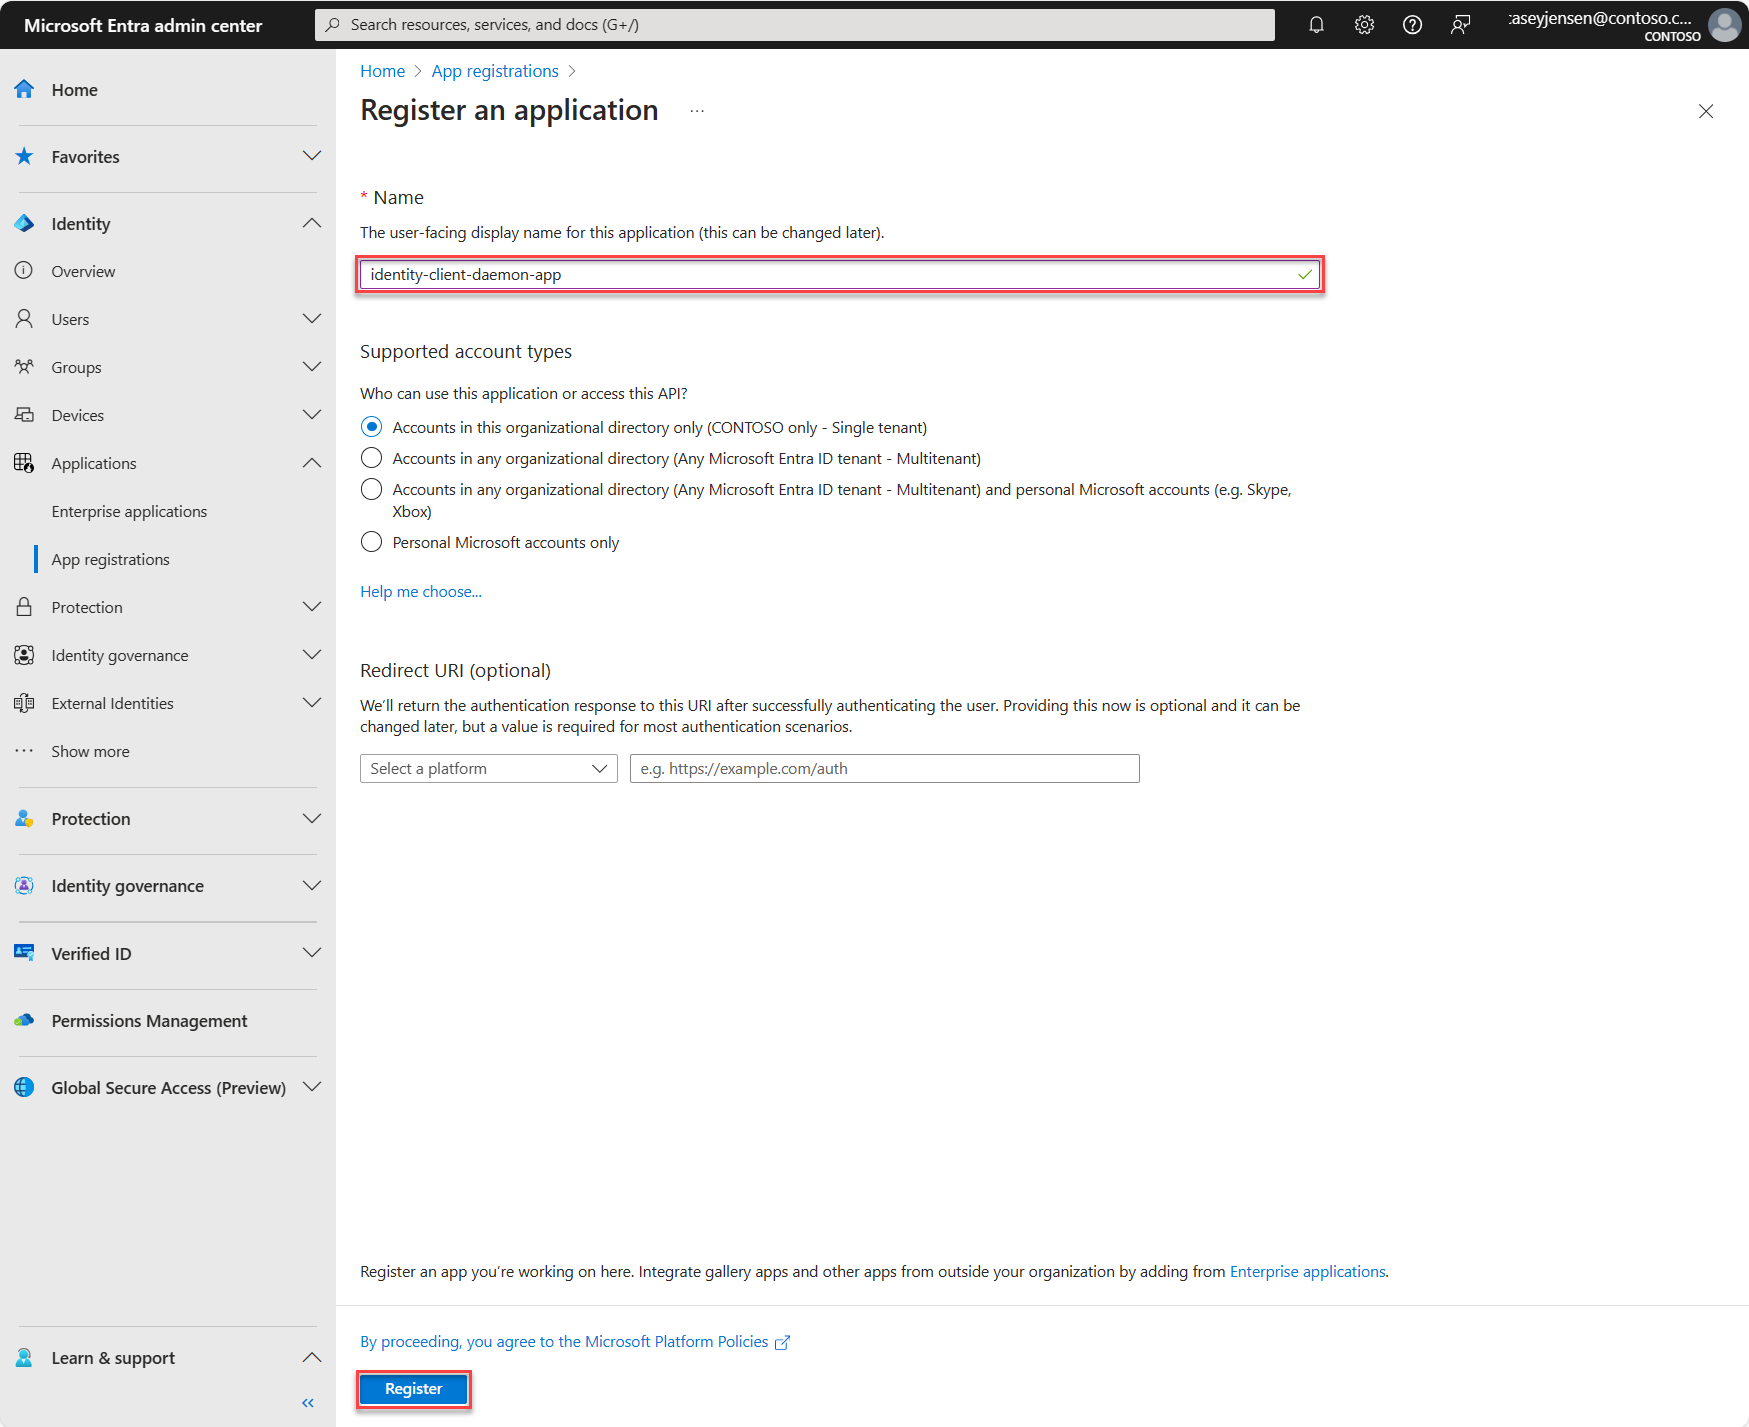Screen dimensions: 1749x1427
Task: Click the help question mark icon
Action: (x=1412, y=25)
